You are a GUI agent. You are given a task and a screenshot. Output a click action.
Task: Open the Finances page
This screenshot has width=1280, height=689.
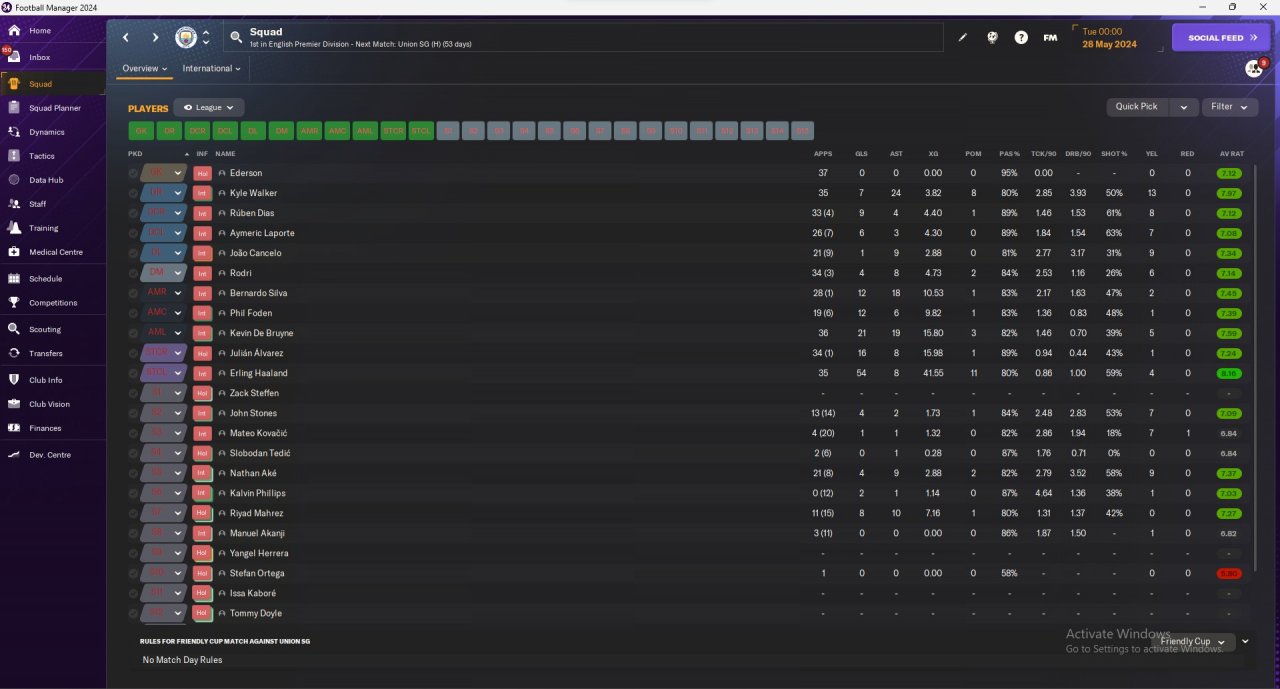[45, 428]
